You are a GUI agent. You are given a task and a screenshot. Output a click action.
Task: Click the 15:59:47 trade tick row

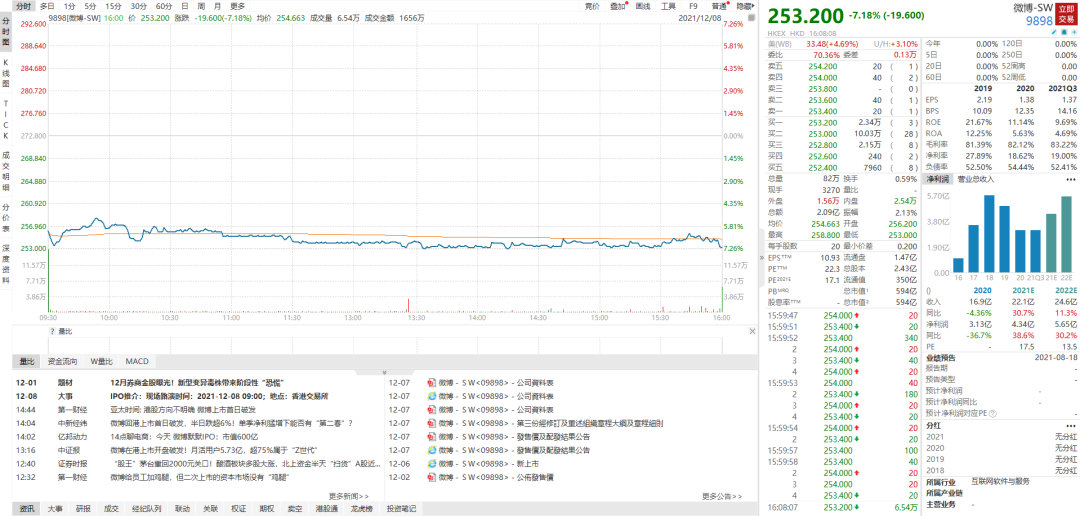(x=844, y=315)
